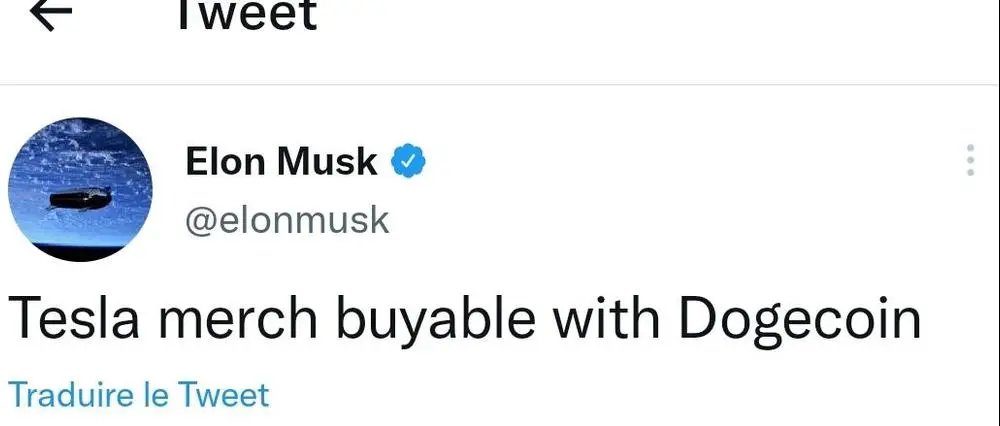Click the Tweet header title

(x=247, y=15)
